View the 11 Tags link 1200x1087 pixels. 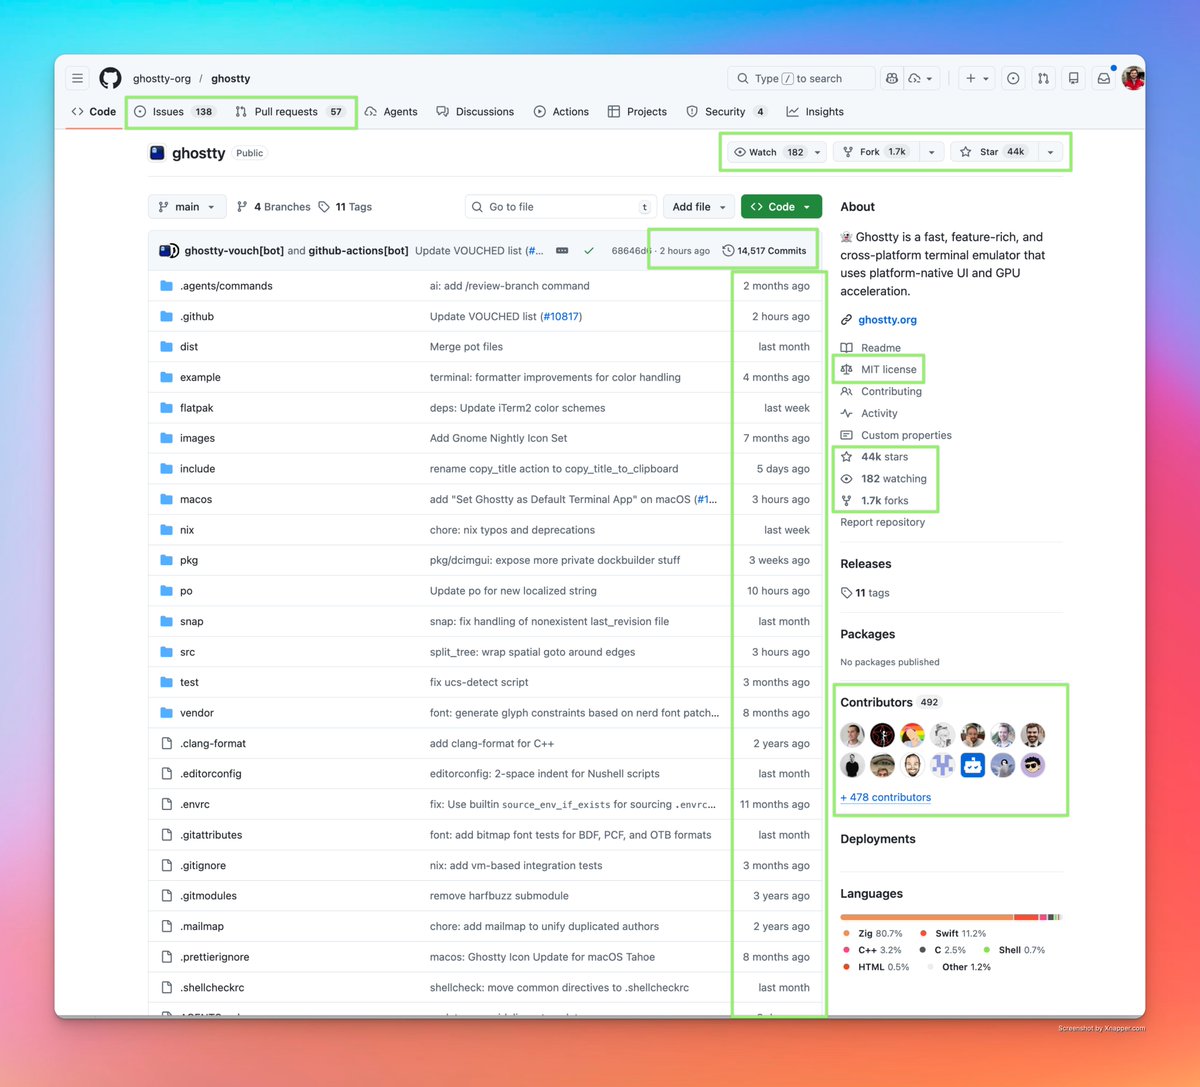point(345,207)
